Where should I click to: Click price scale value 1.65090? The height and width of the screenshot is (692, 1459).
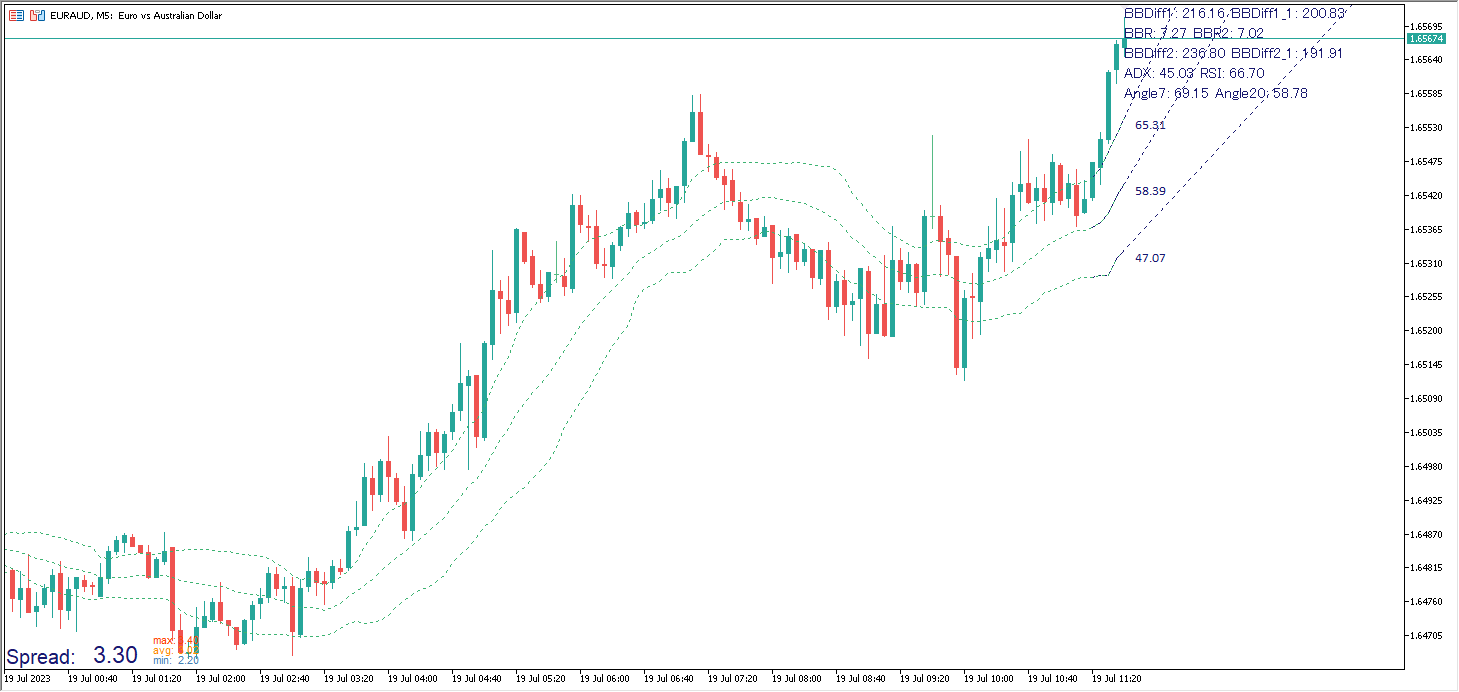1426,399
